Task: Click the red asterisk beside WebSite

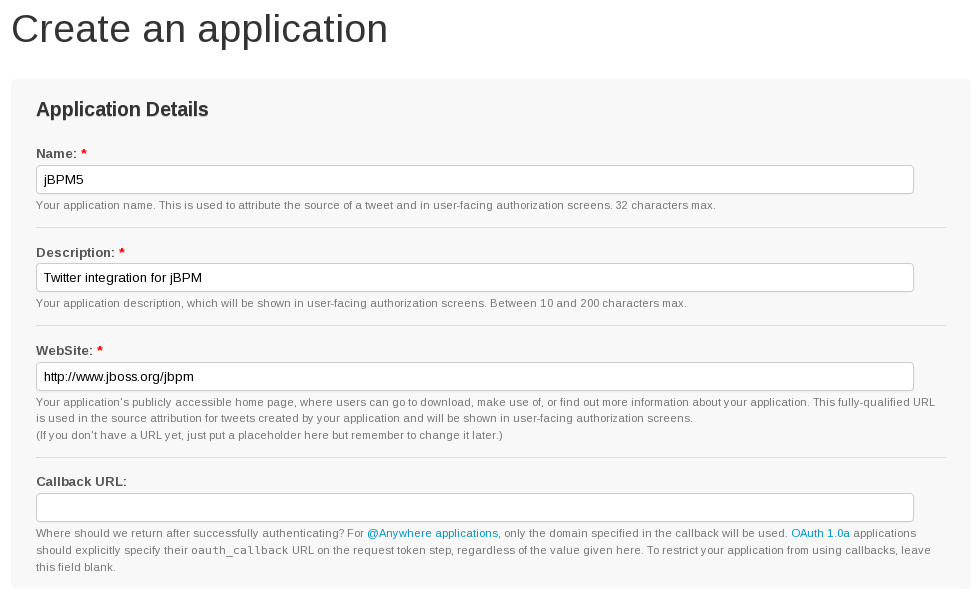Action: pyautogui.click(x=100, y=351)
